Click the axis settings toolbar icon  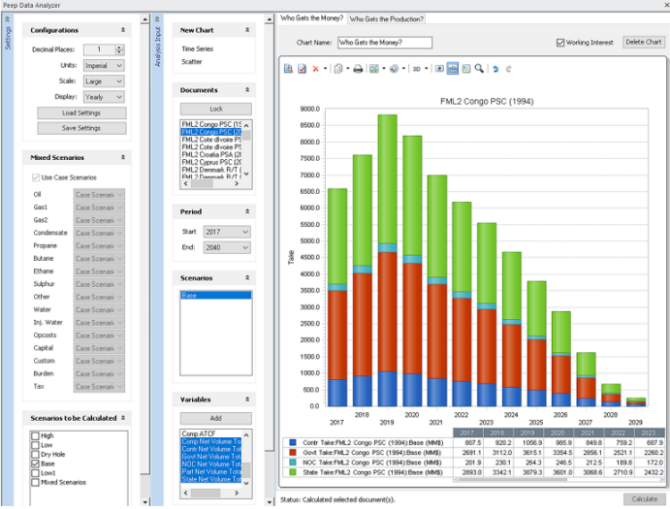[x=439, y=69]
